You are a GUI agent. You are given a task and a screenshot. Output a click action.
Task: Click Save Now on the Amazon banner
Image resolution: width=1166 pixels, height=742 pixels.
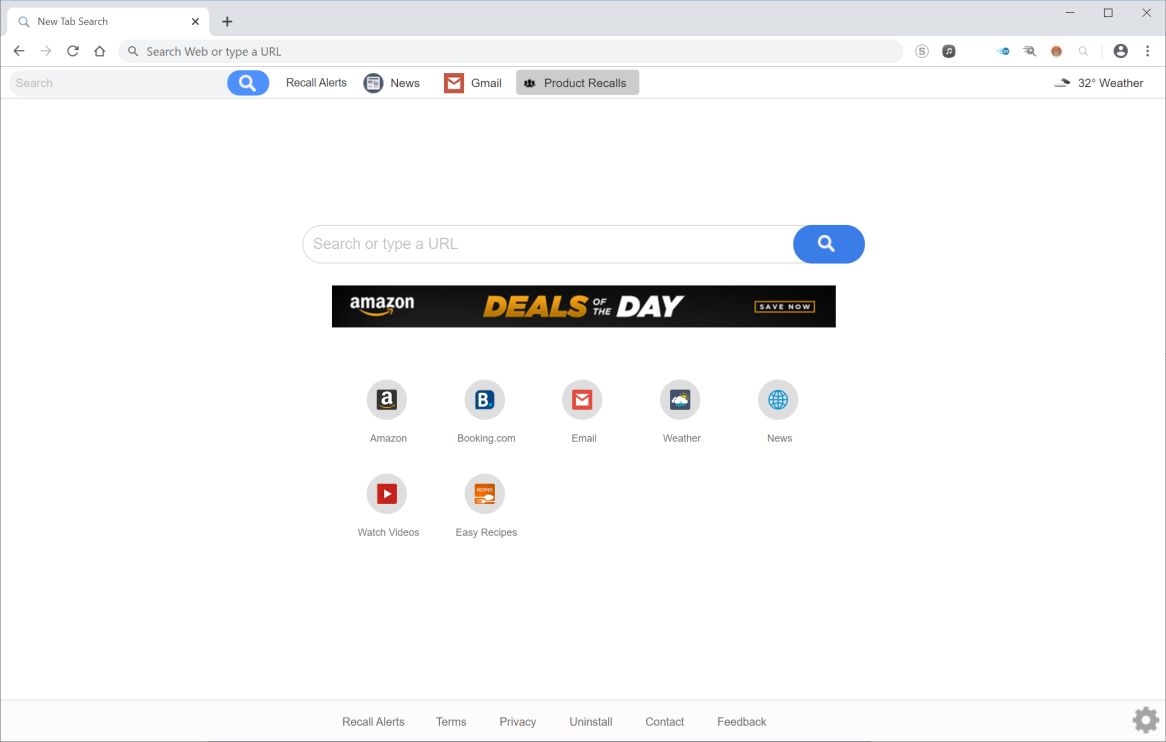785,306
